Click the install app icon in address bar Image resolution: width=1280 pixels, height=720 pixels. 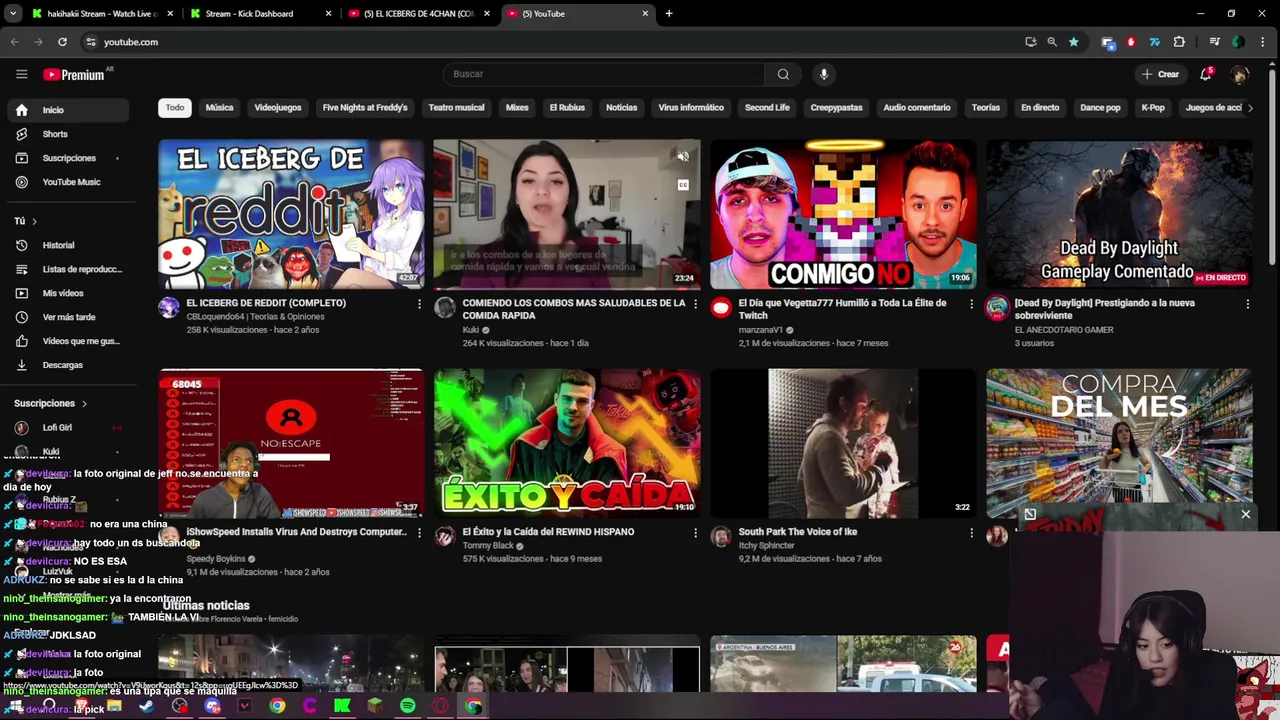pyautogui.click(x=1031, y=42)
